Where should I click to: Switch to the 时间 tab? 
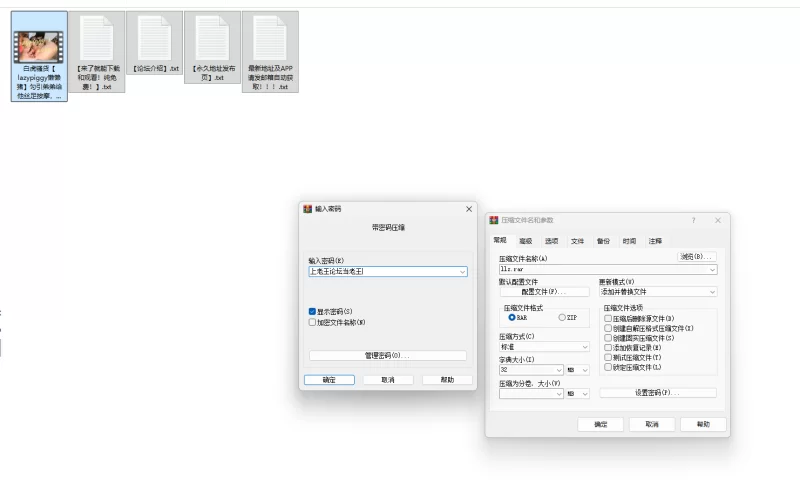(630, 241)
